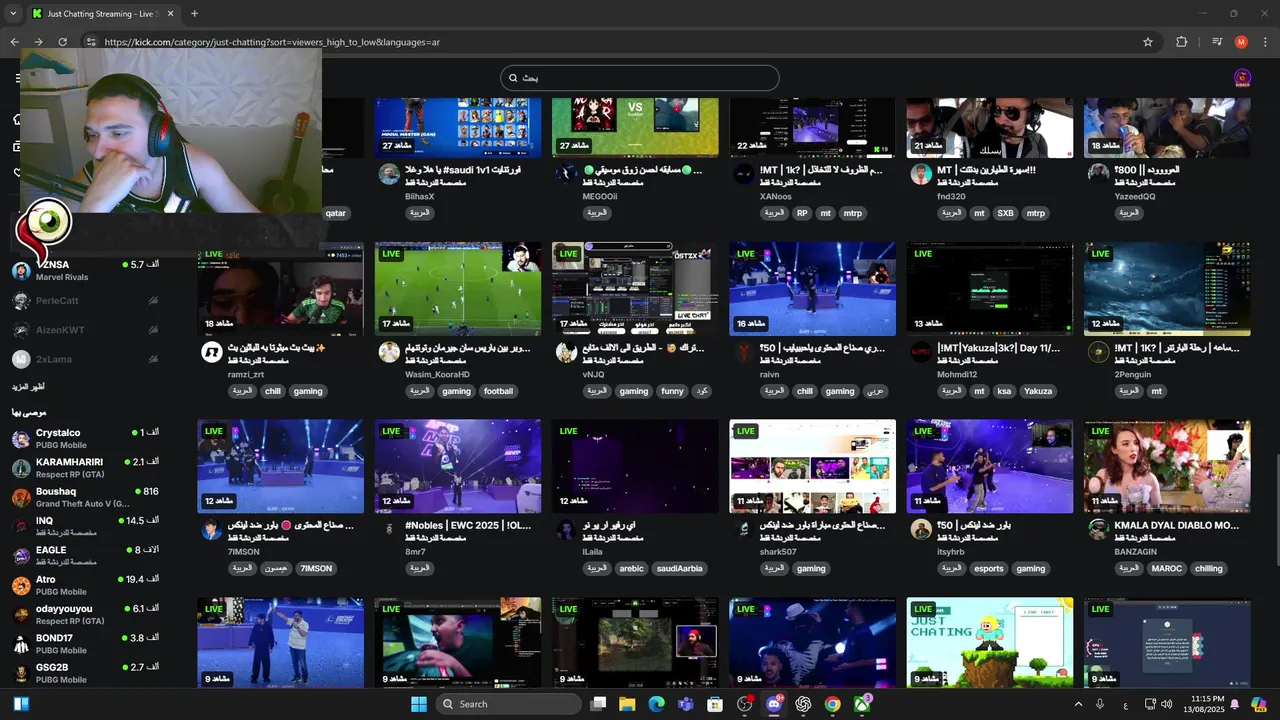The image size is (1280, 720).
Task: Click the Chrome back arrow
Action: click(x=14, y=42)
